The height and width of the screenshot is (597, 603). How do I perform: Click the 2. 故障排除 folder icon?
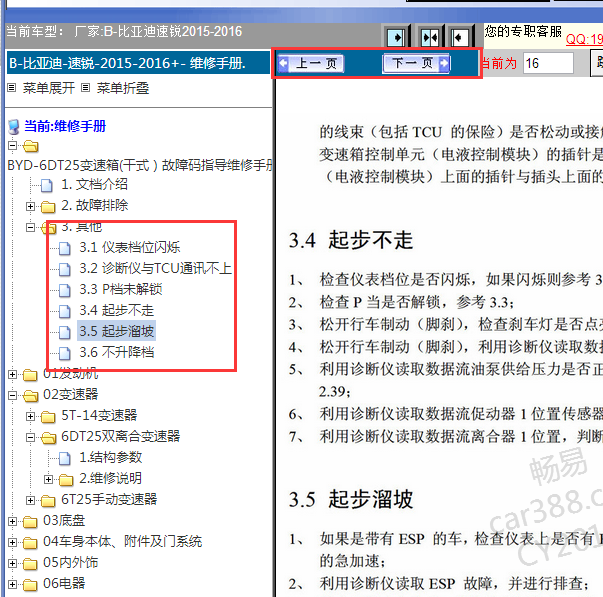point(48,207)
